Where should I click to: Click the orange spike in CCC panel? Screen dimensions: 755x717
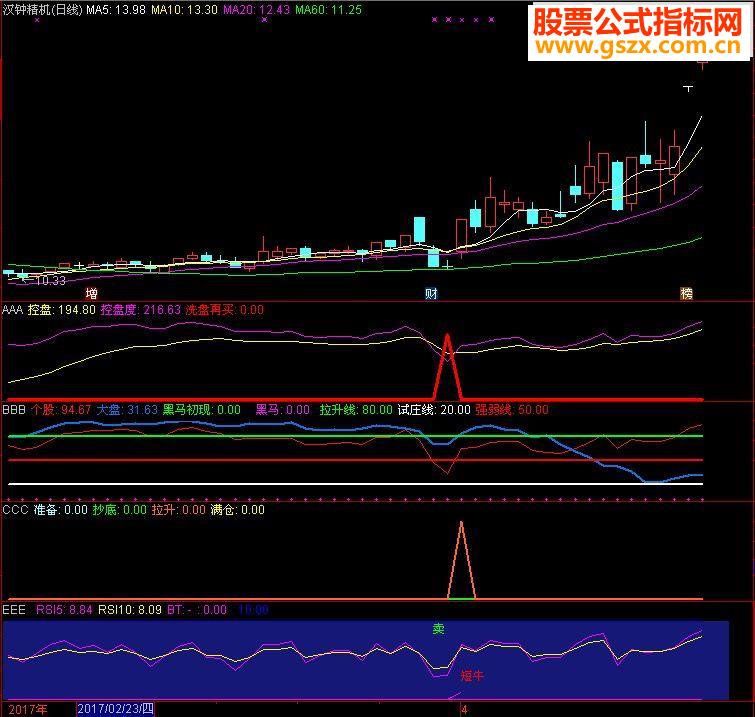[x=461, y=559]
